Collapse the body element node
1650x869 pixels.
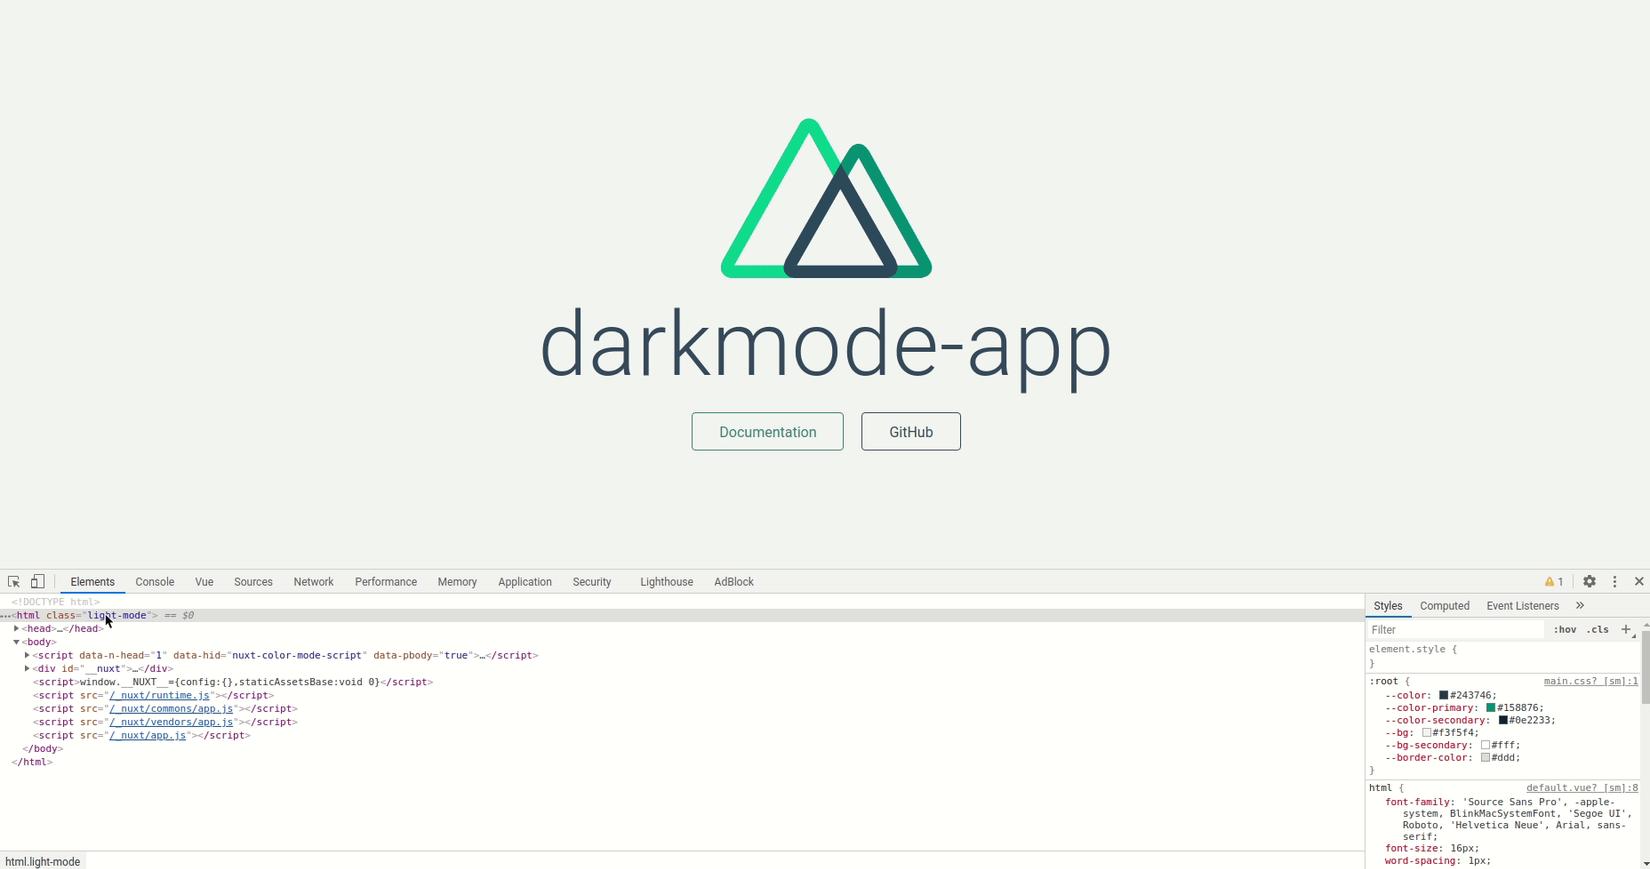coord(17,642)
